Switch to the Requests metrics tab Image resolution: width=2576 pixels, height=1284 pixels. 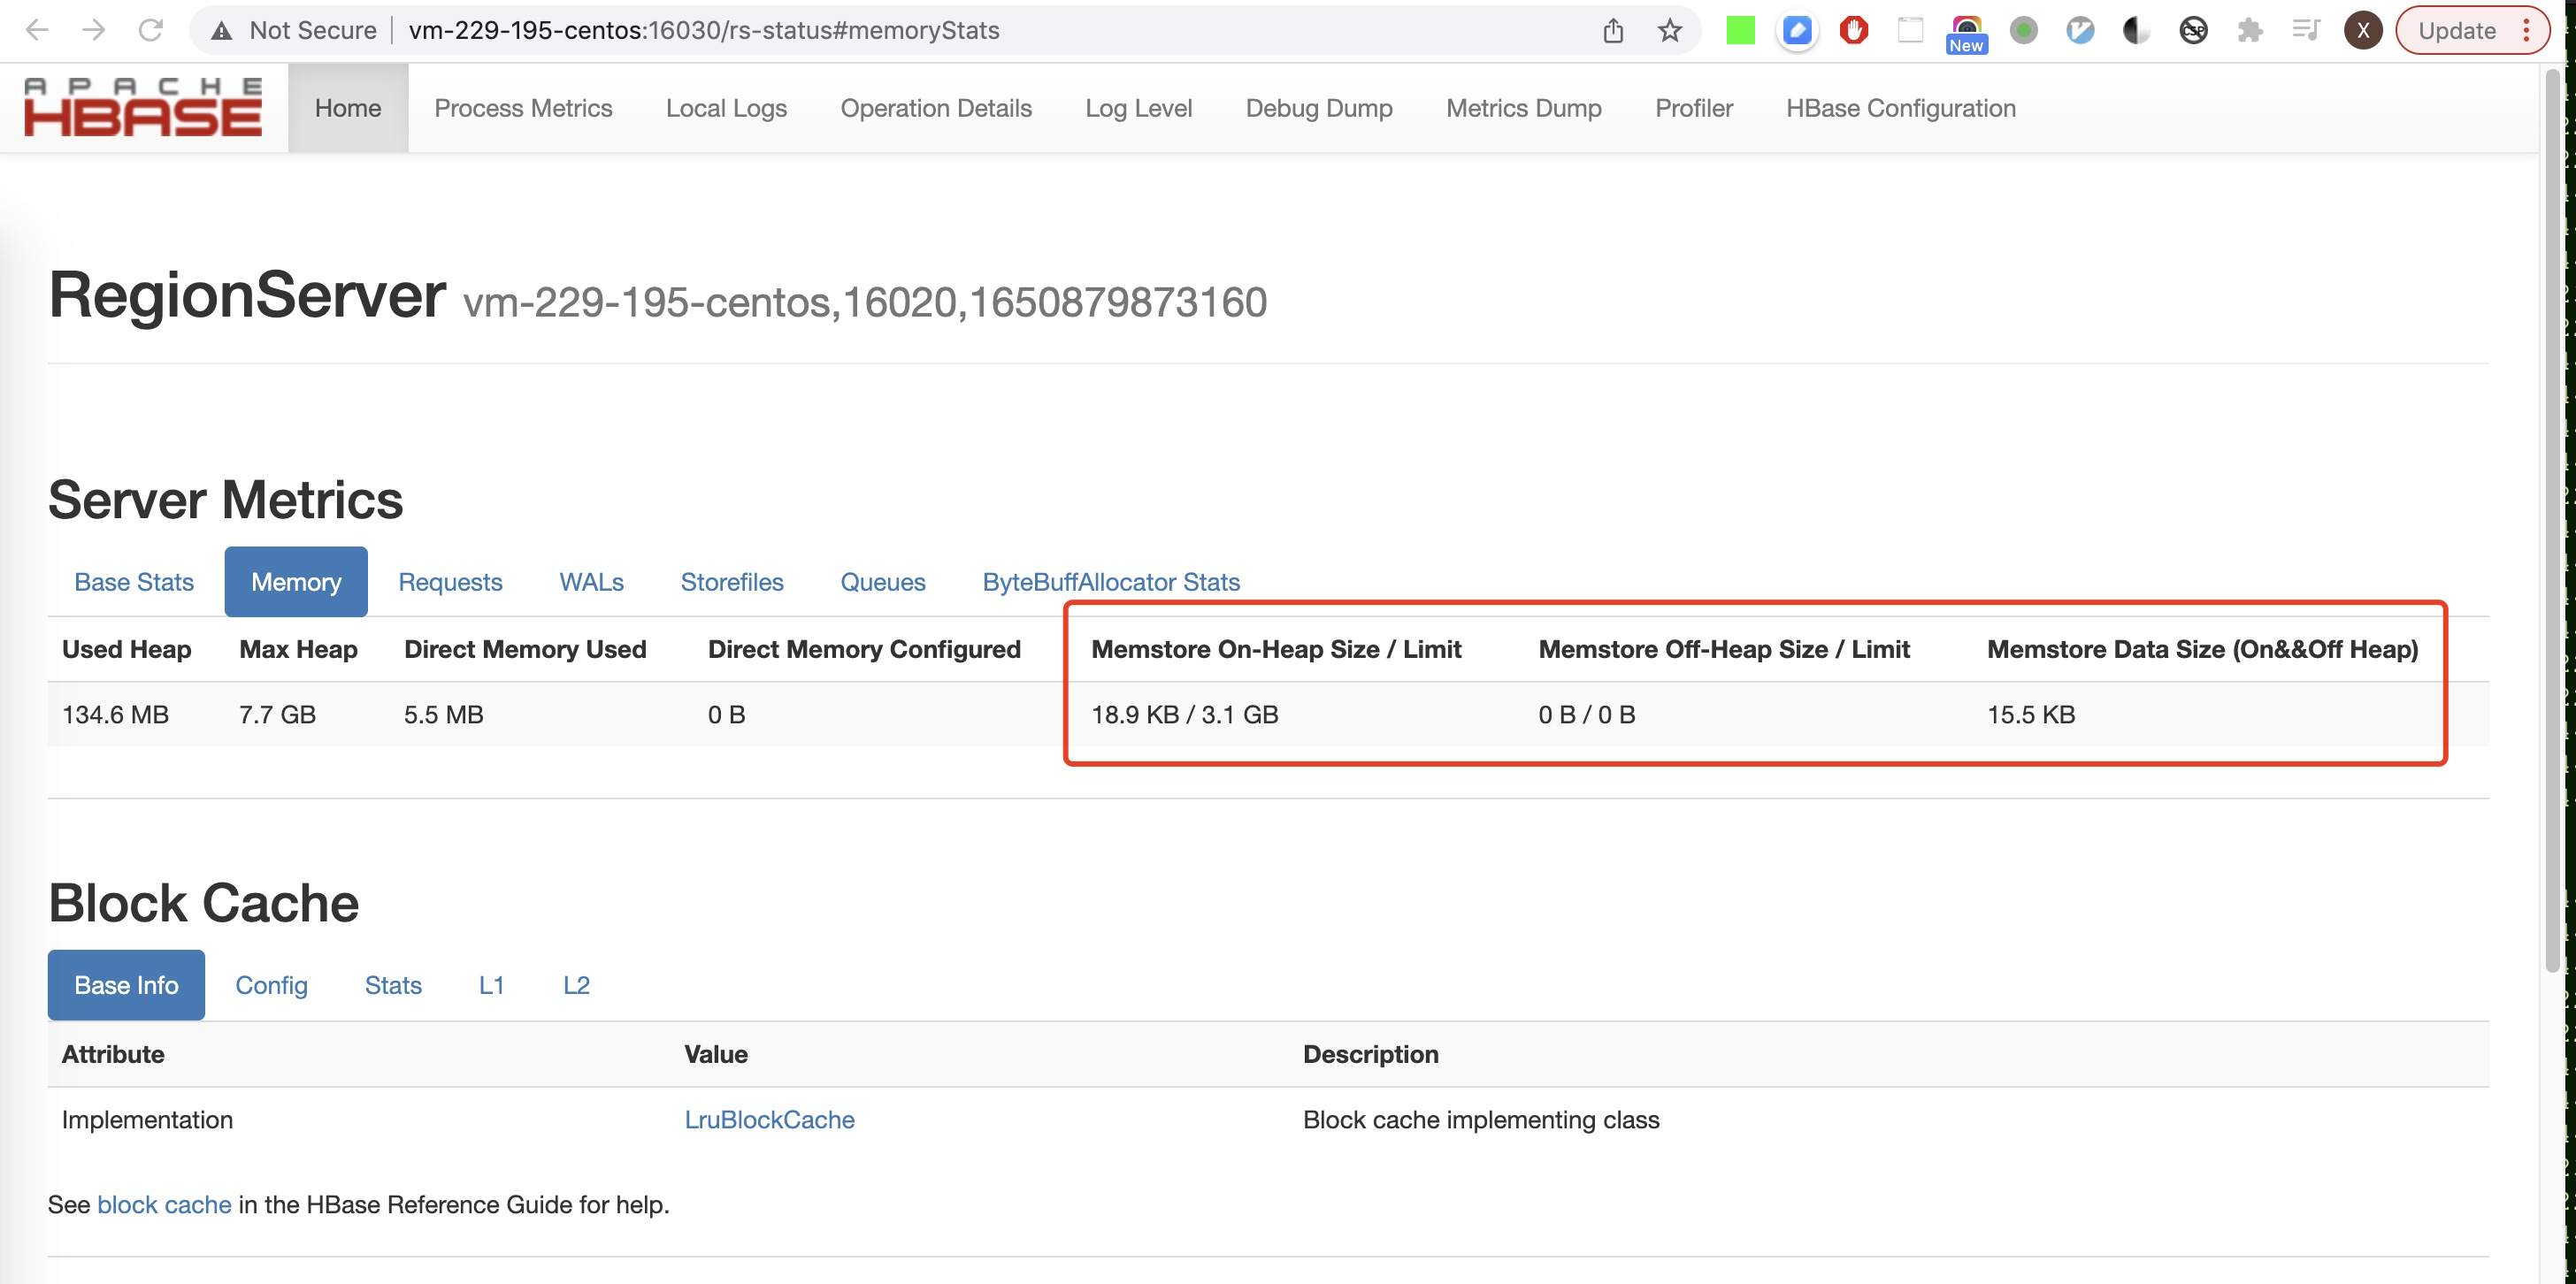[x=450, y=582]
